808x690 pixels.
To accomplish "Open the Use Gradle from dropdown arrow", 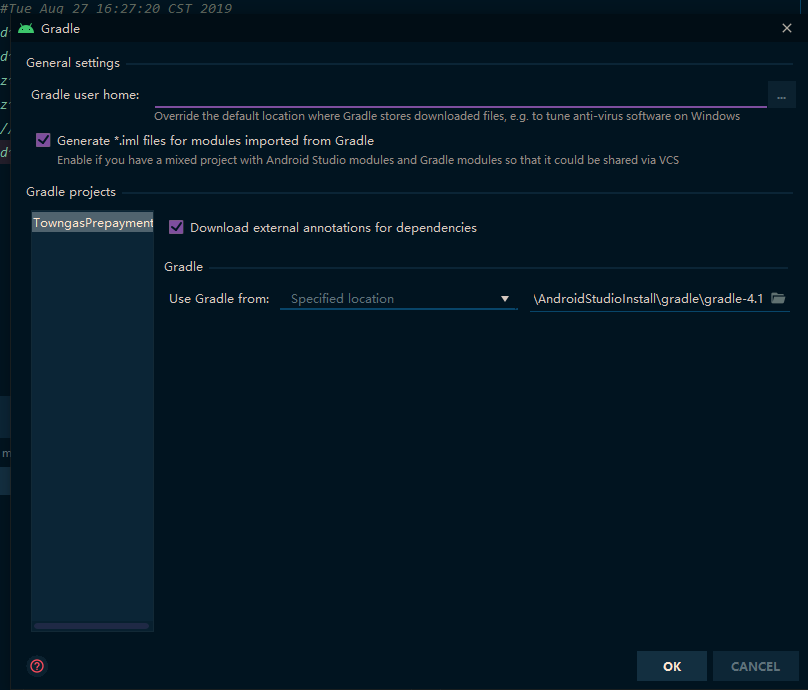I will 505,299.
